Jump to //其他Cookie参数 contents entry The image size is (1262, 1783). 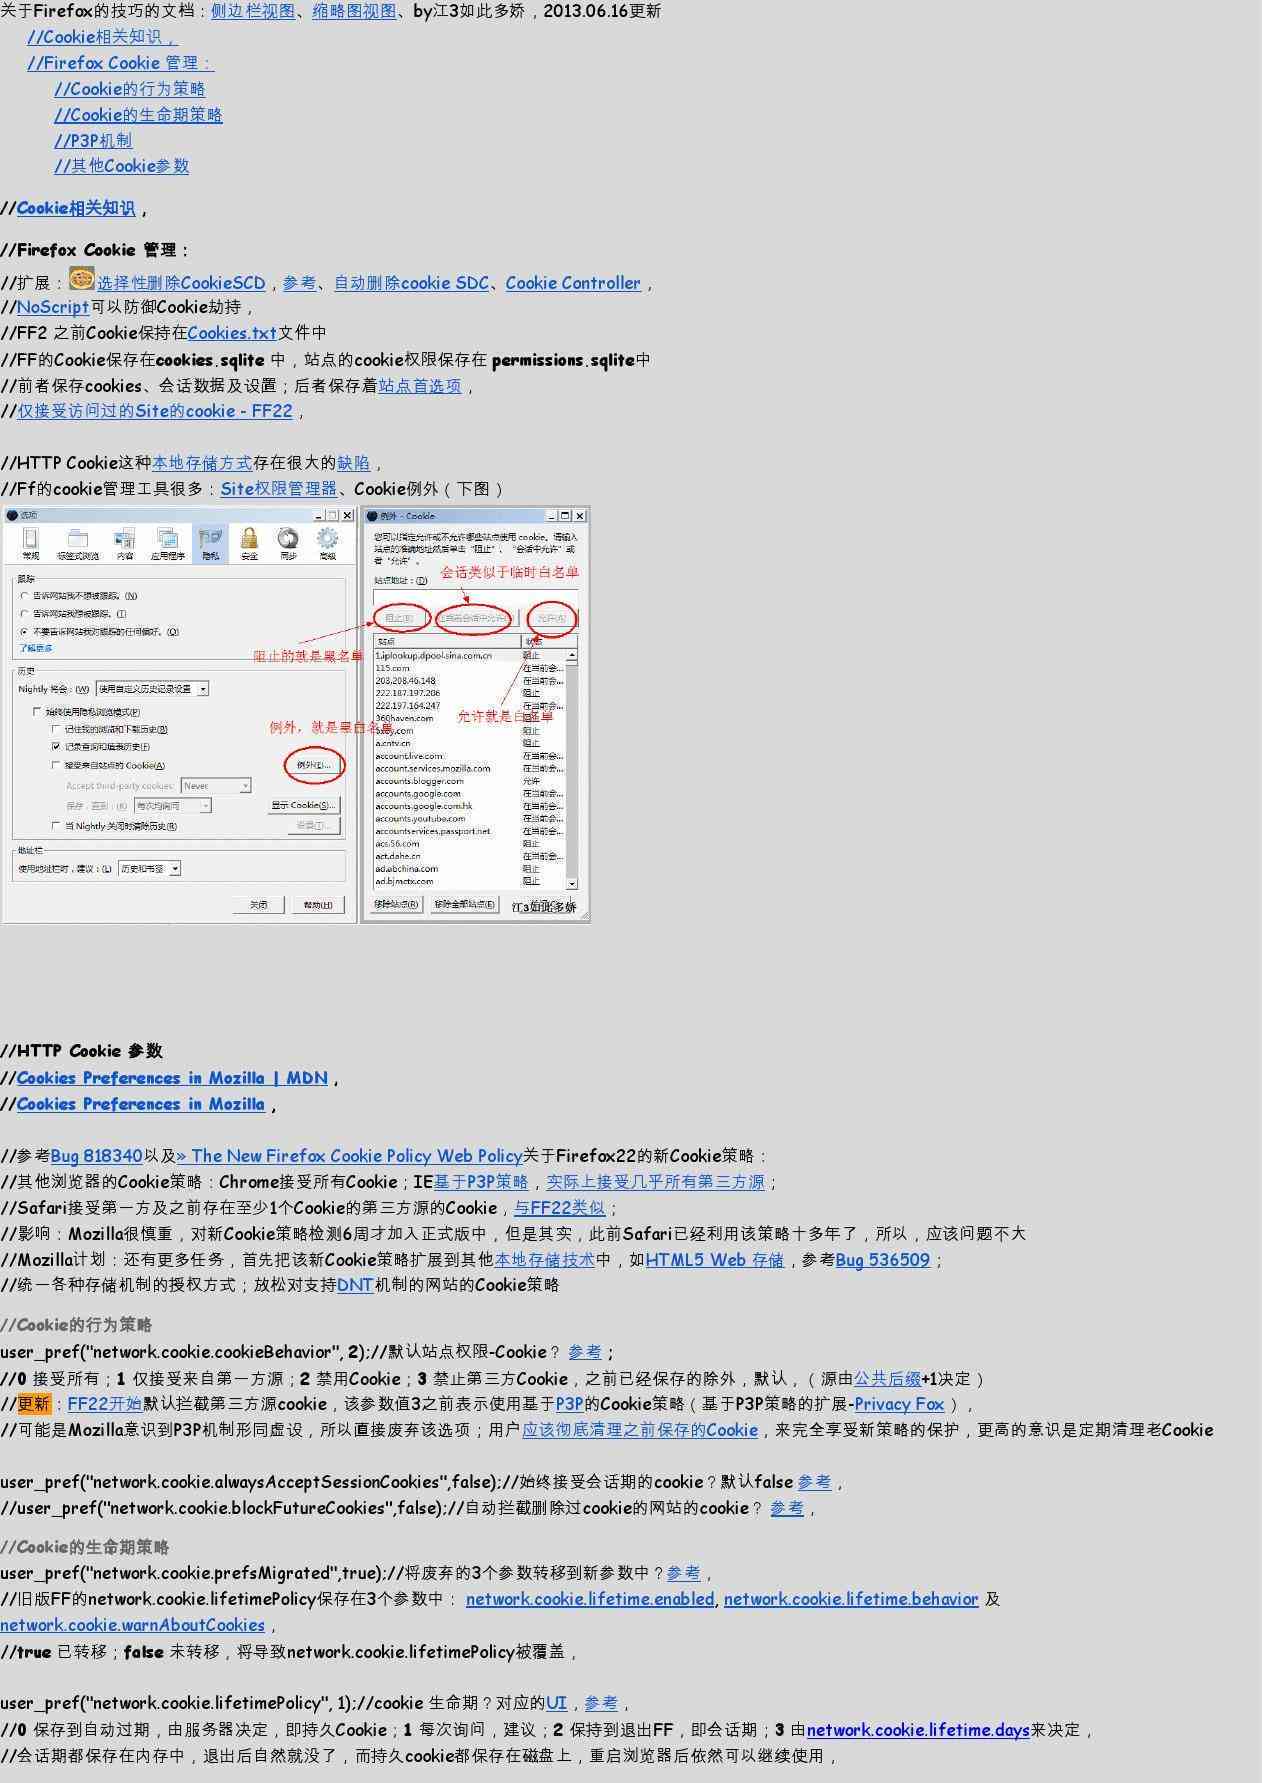point(122,166)
